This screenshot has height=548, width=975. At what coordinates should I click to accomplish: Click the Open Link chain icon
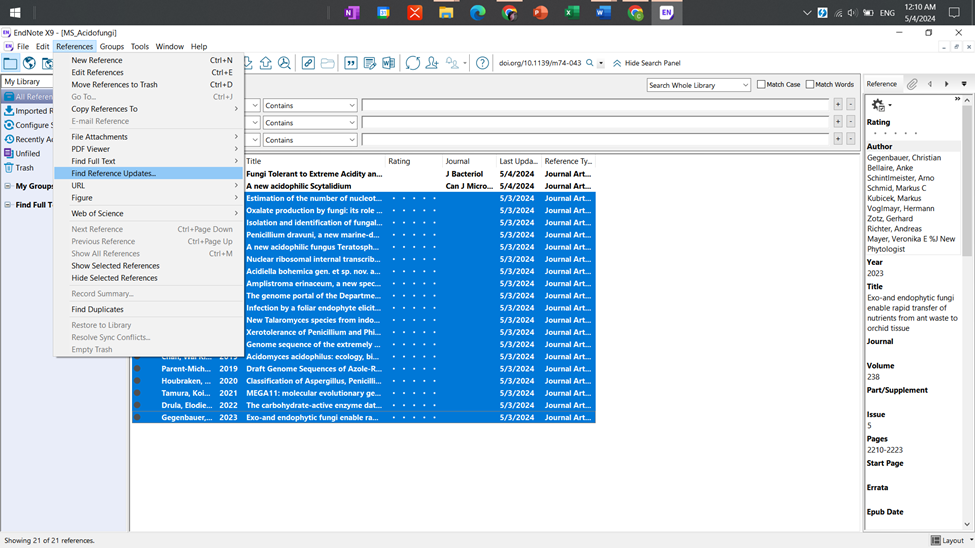point(308,63)
